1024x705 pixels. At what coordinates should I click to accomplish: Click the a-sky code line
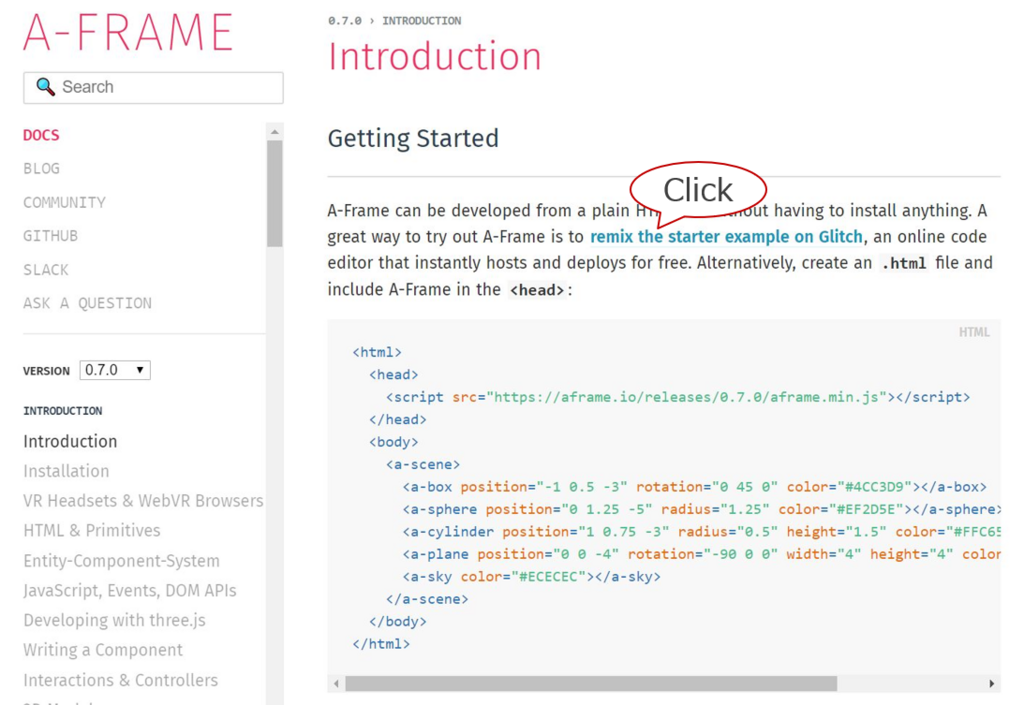pyautogui.click(x=532, y=576)
